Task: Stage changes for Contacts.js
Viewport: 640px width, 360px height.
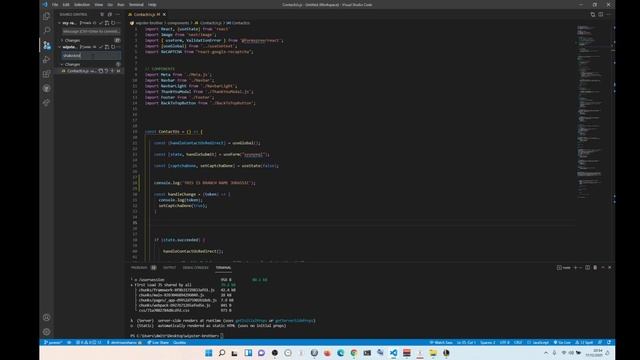Action: [112, 71]
